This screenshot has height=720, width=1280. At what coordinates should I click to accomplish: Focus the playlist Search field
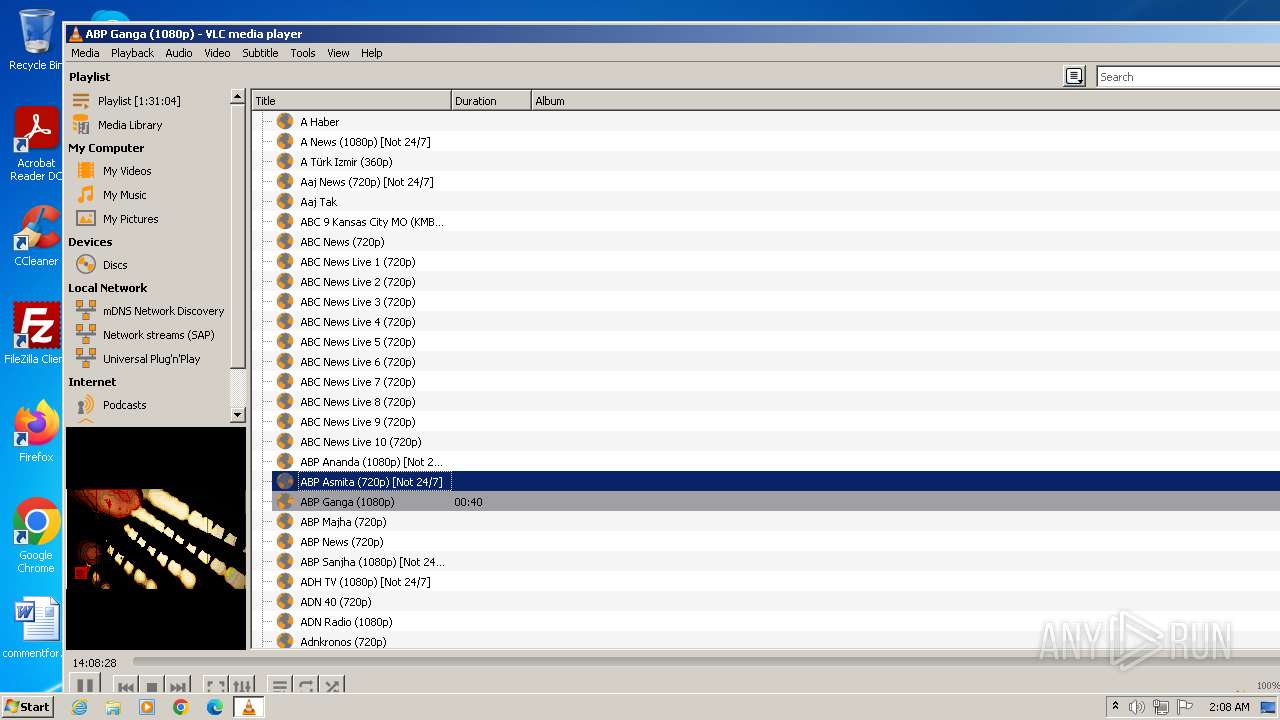(x=1188, y=77)
